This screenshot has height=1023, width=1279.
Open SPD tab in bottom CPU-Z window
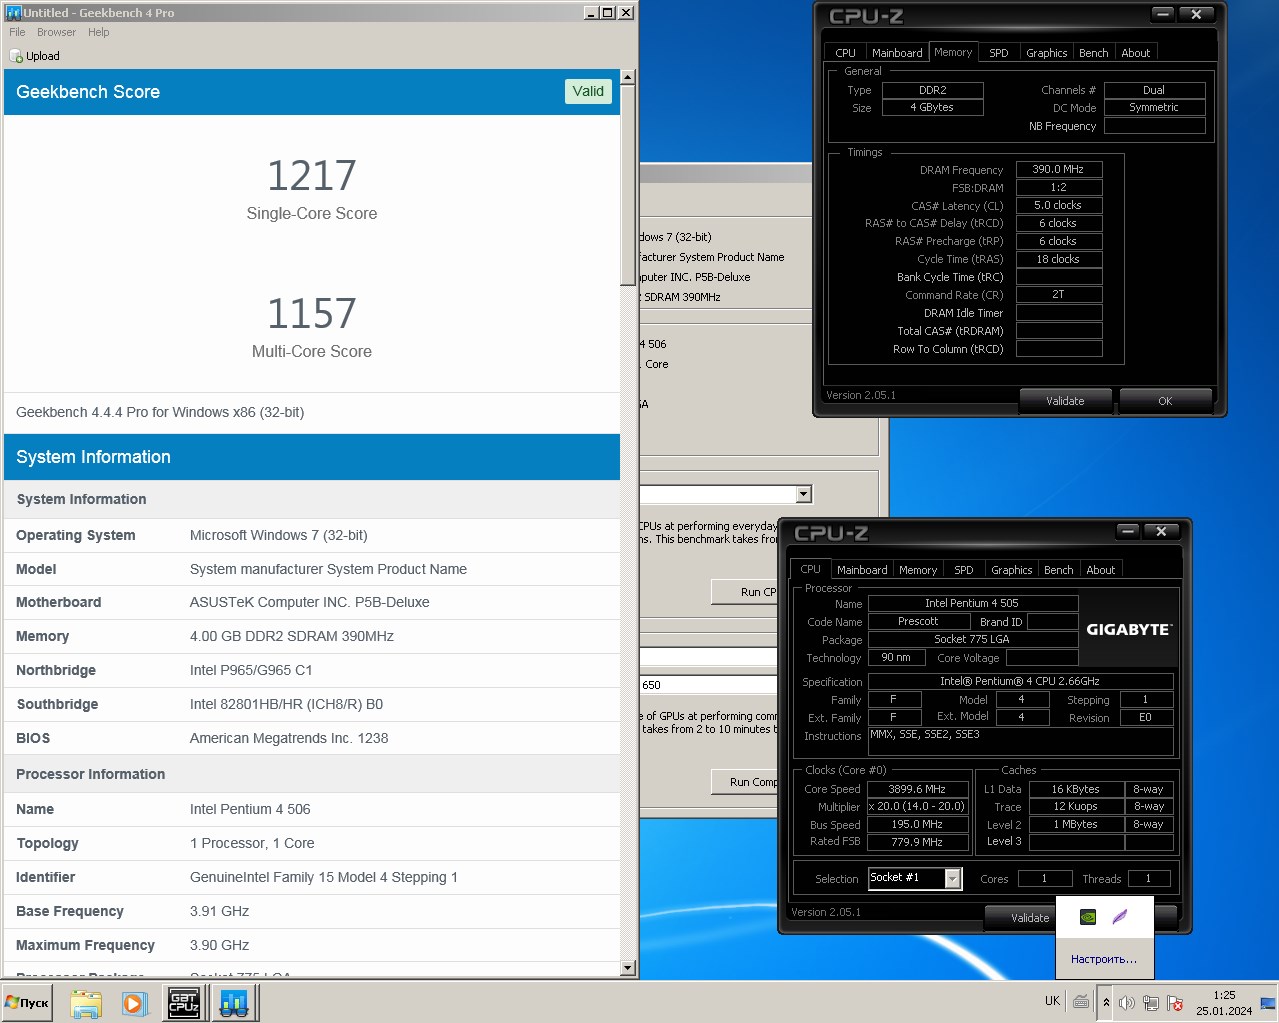[x=963, y=570]
